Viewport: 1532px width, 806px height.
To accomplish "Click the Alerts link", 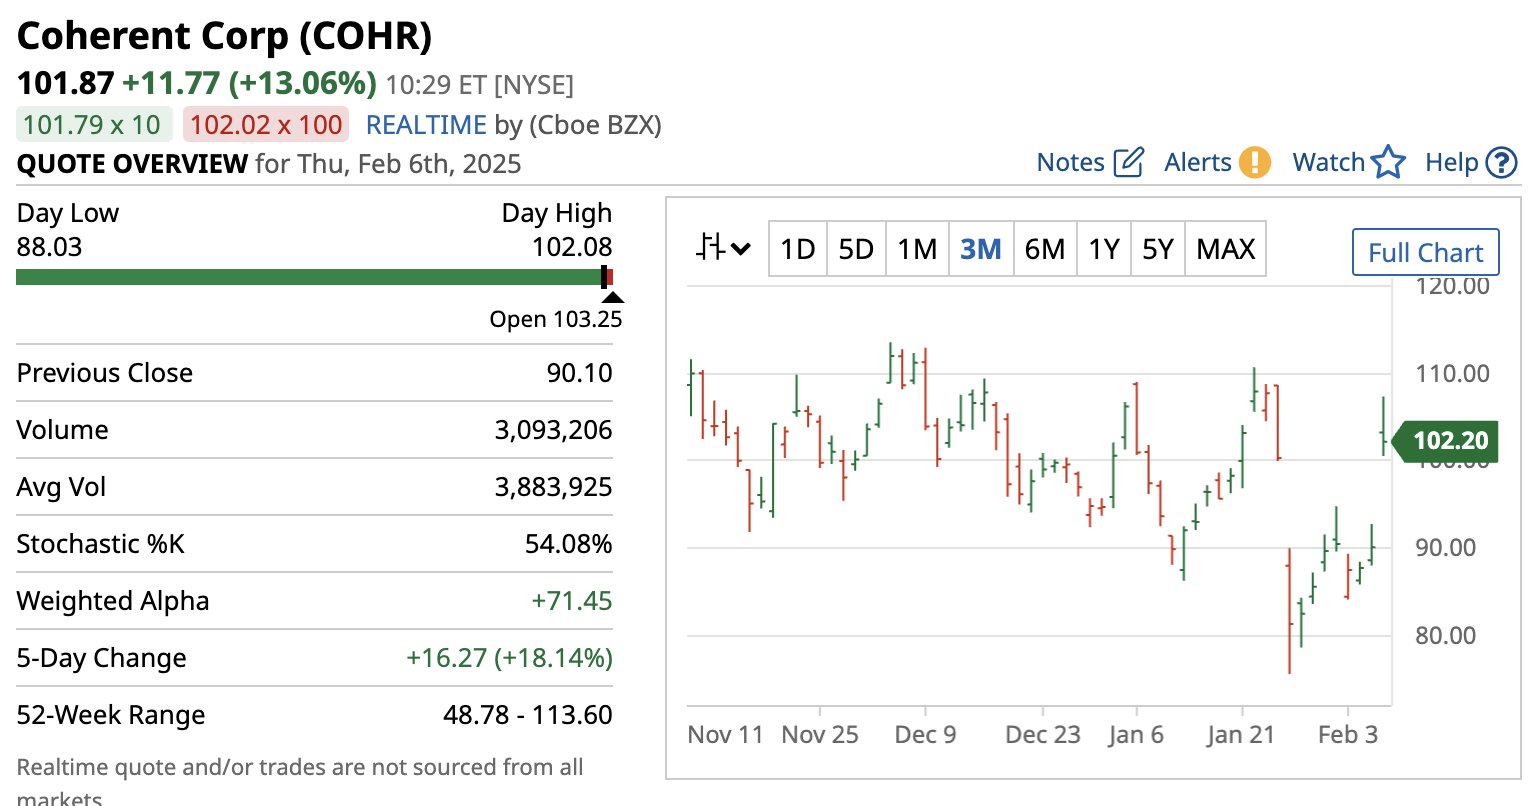I will (x=1198, y=162).
